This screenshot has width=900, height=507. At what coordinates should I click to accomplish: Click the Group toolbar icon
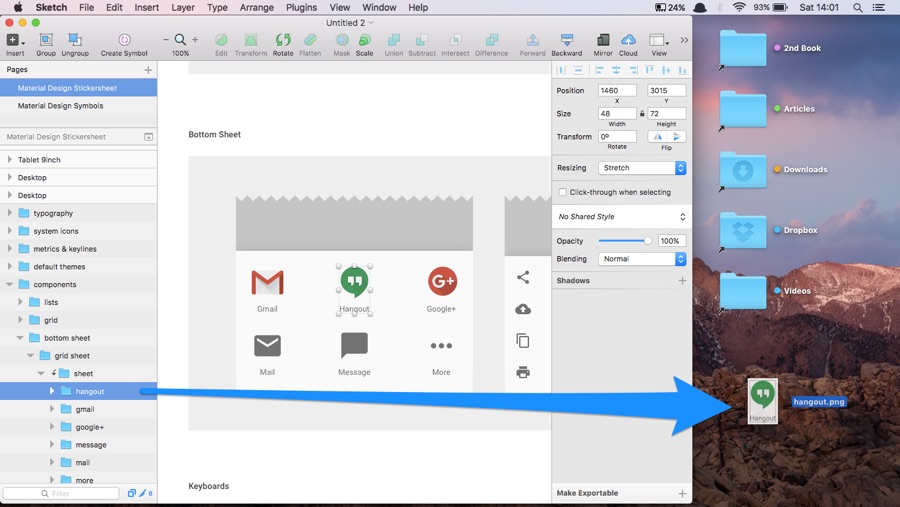[46, 44]
